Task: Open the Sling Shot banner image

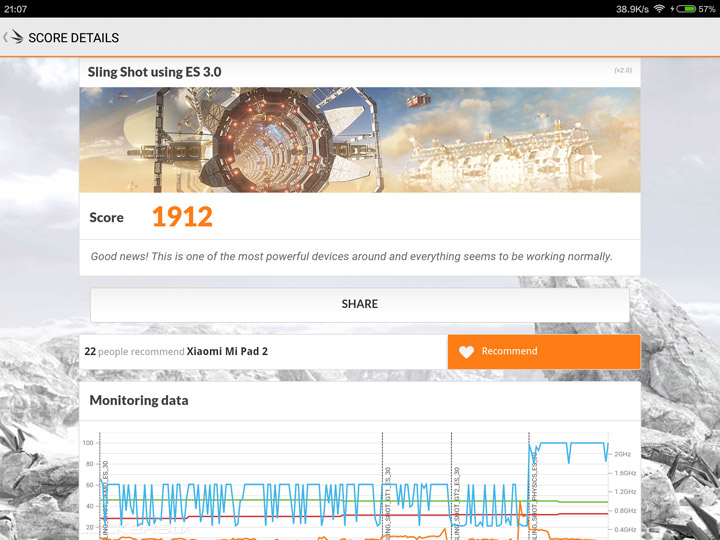Action: coord(360,140)
